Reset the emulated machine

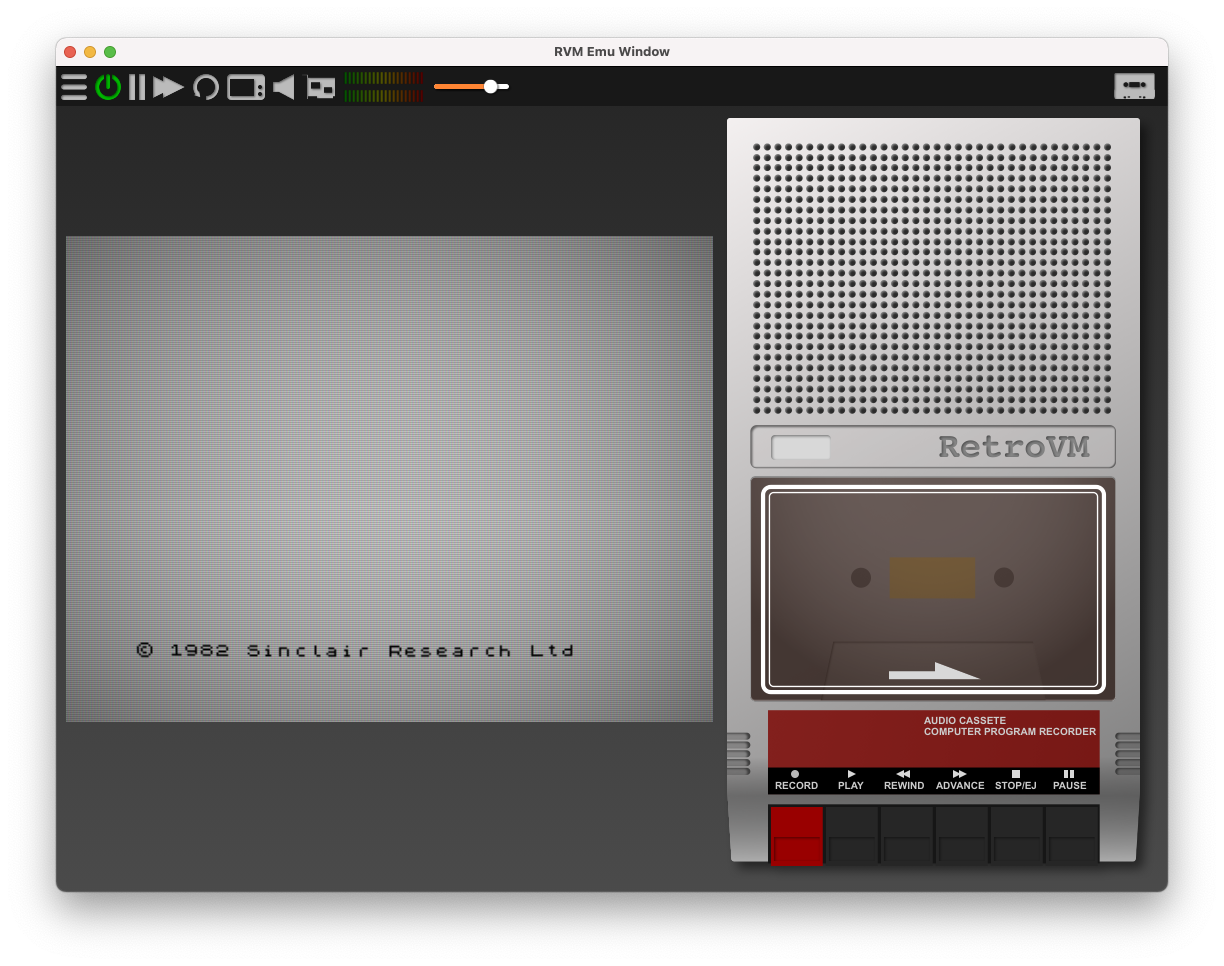pos(206,87)
